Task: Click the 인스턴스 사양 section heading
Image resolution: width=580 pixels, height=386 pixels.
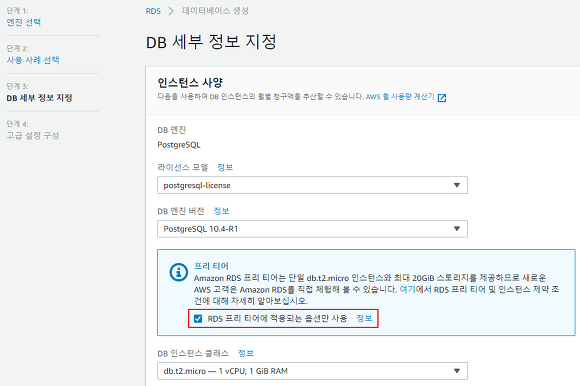Action: coord(190,82)
